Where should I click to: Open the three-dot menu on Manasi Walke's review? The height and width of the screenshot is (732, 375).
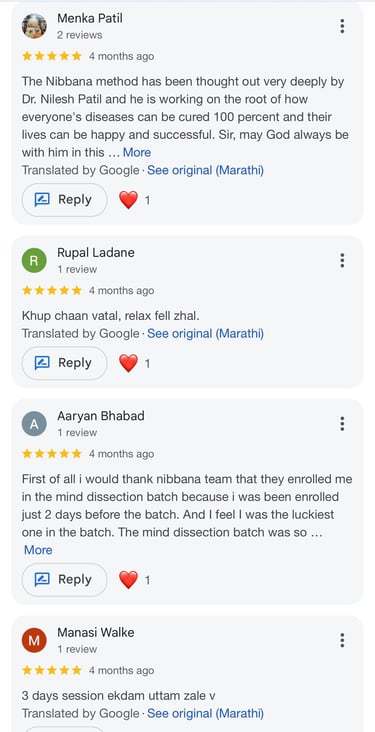click(342, 640)
